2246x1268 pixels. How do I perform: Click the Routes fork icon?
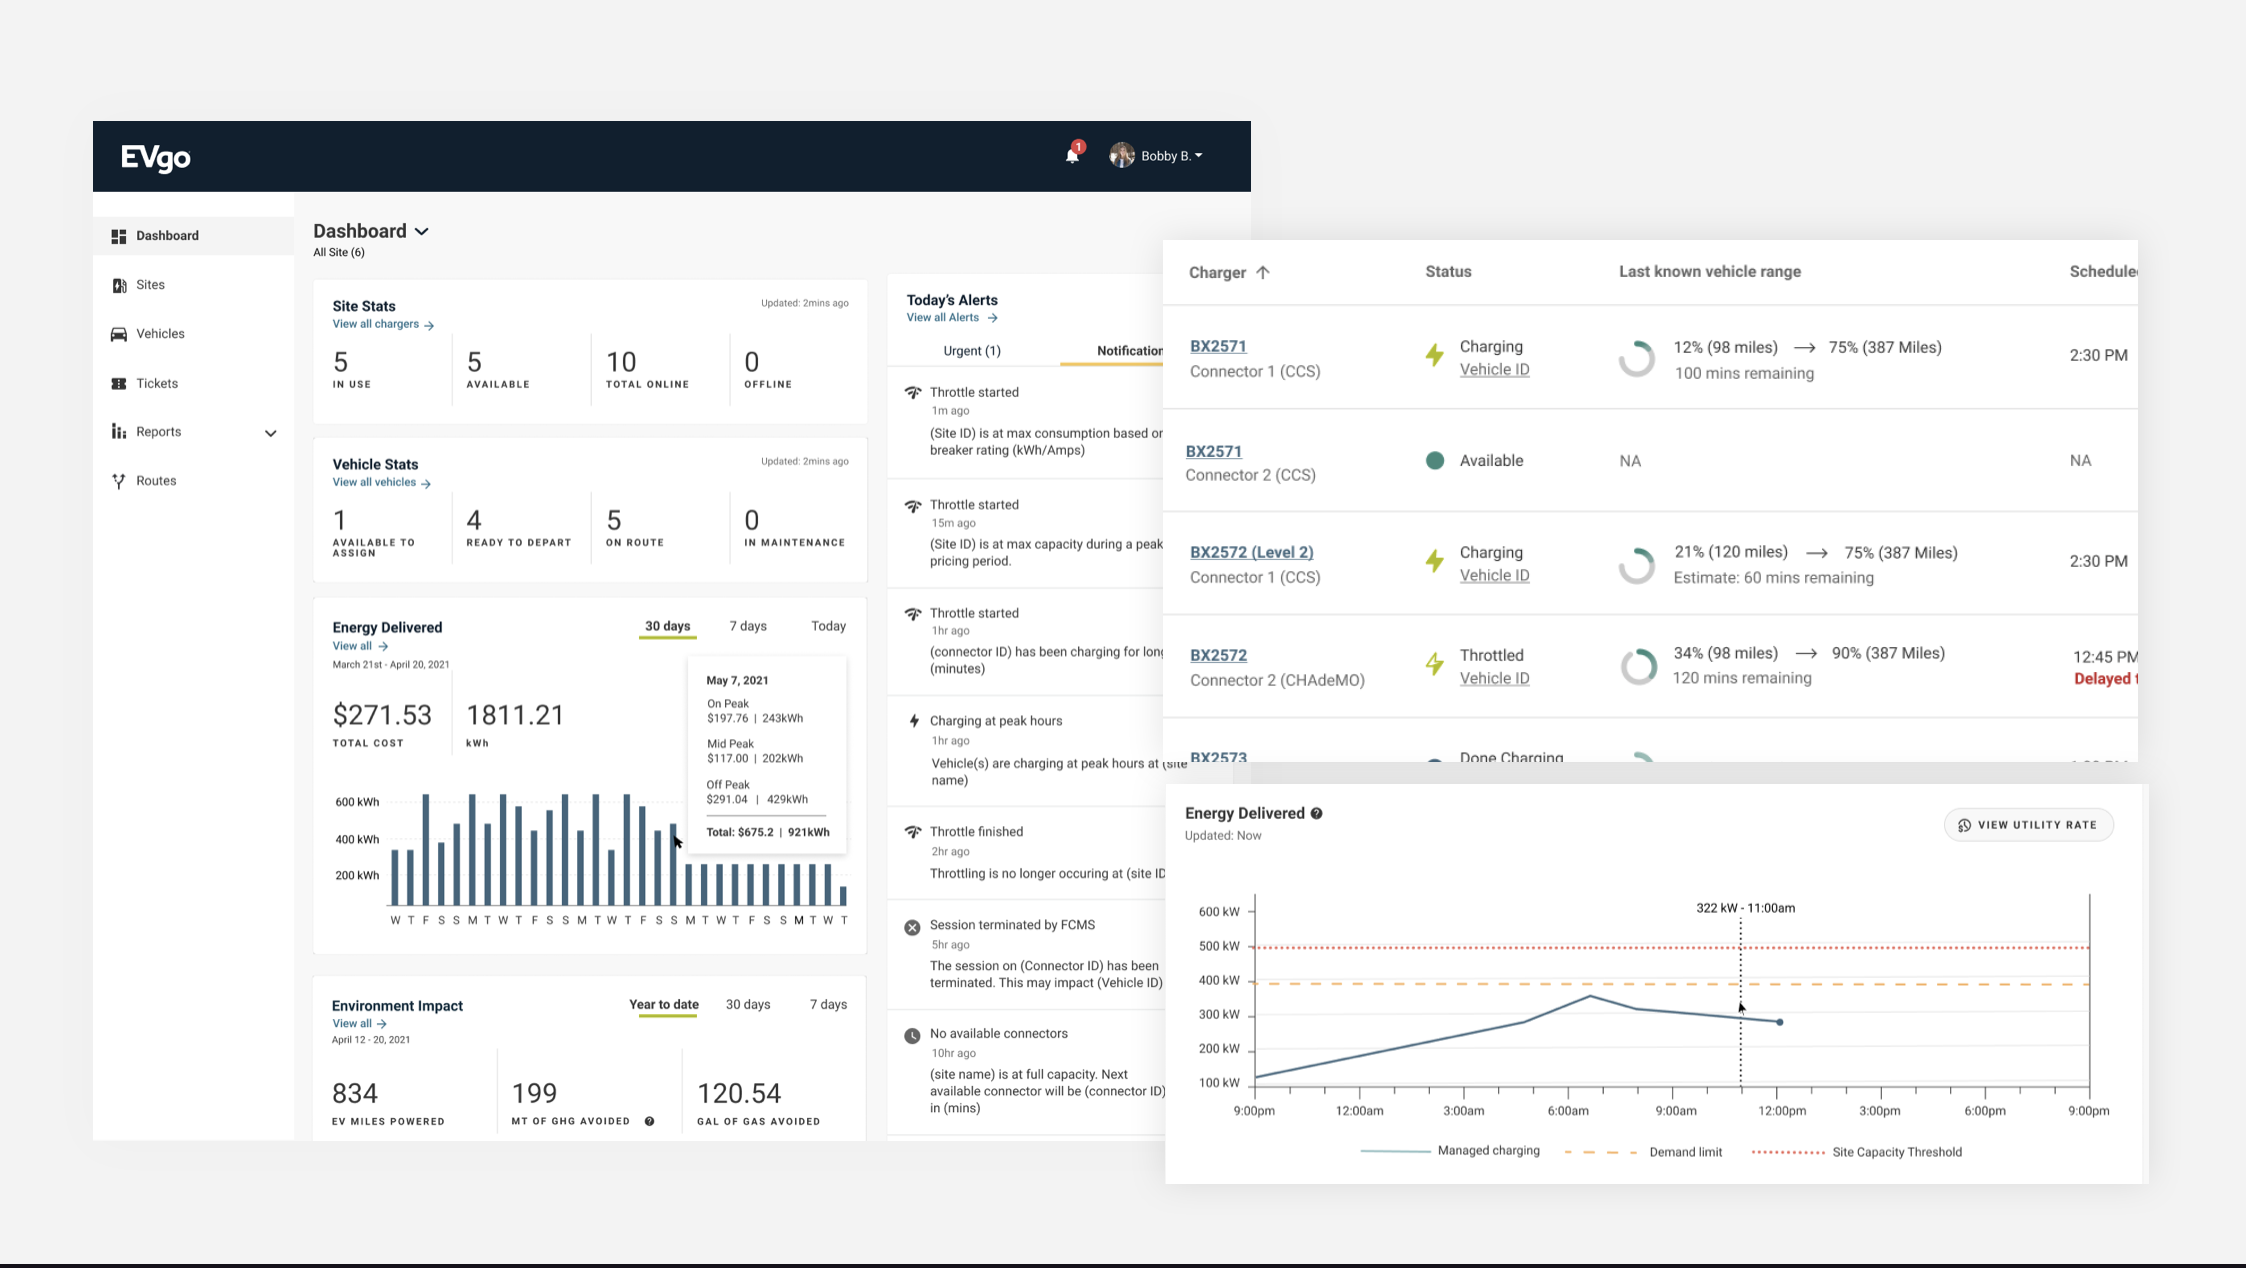pos(119,481)
